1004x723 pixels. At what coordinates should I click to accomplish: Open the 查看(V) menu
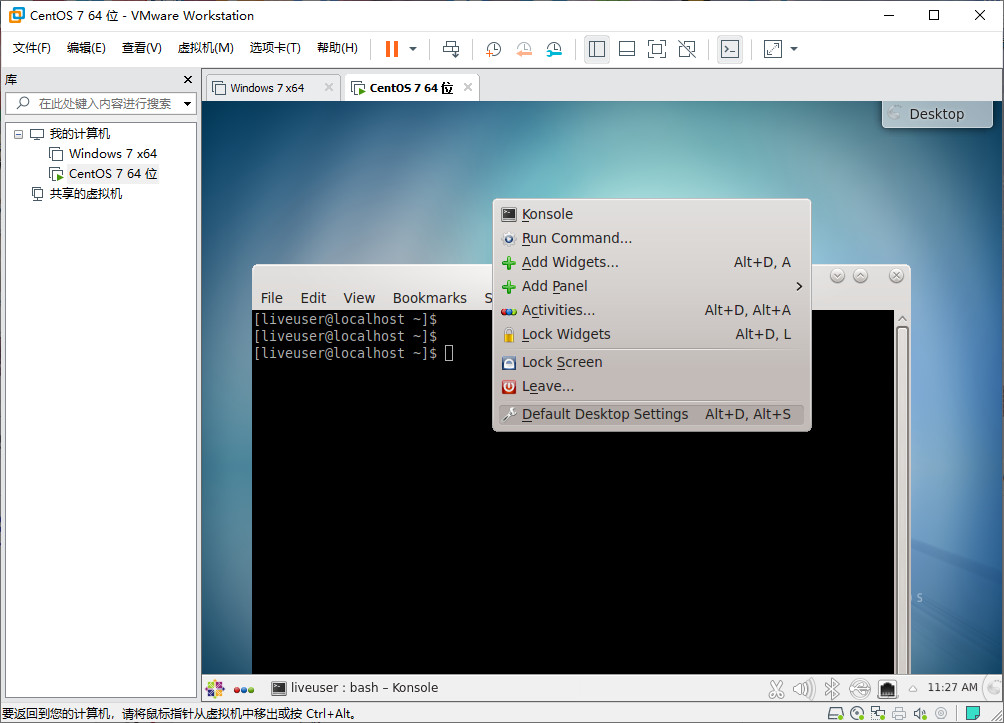click(142, 48)
